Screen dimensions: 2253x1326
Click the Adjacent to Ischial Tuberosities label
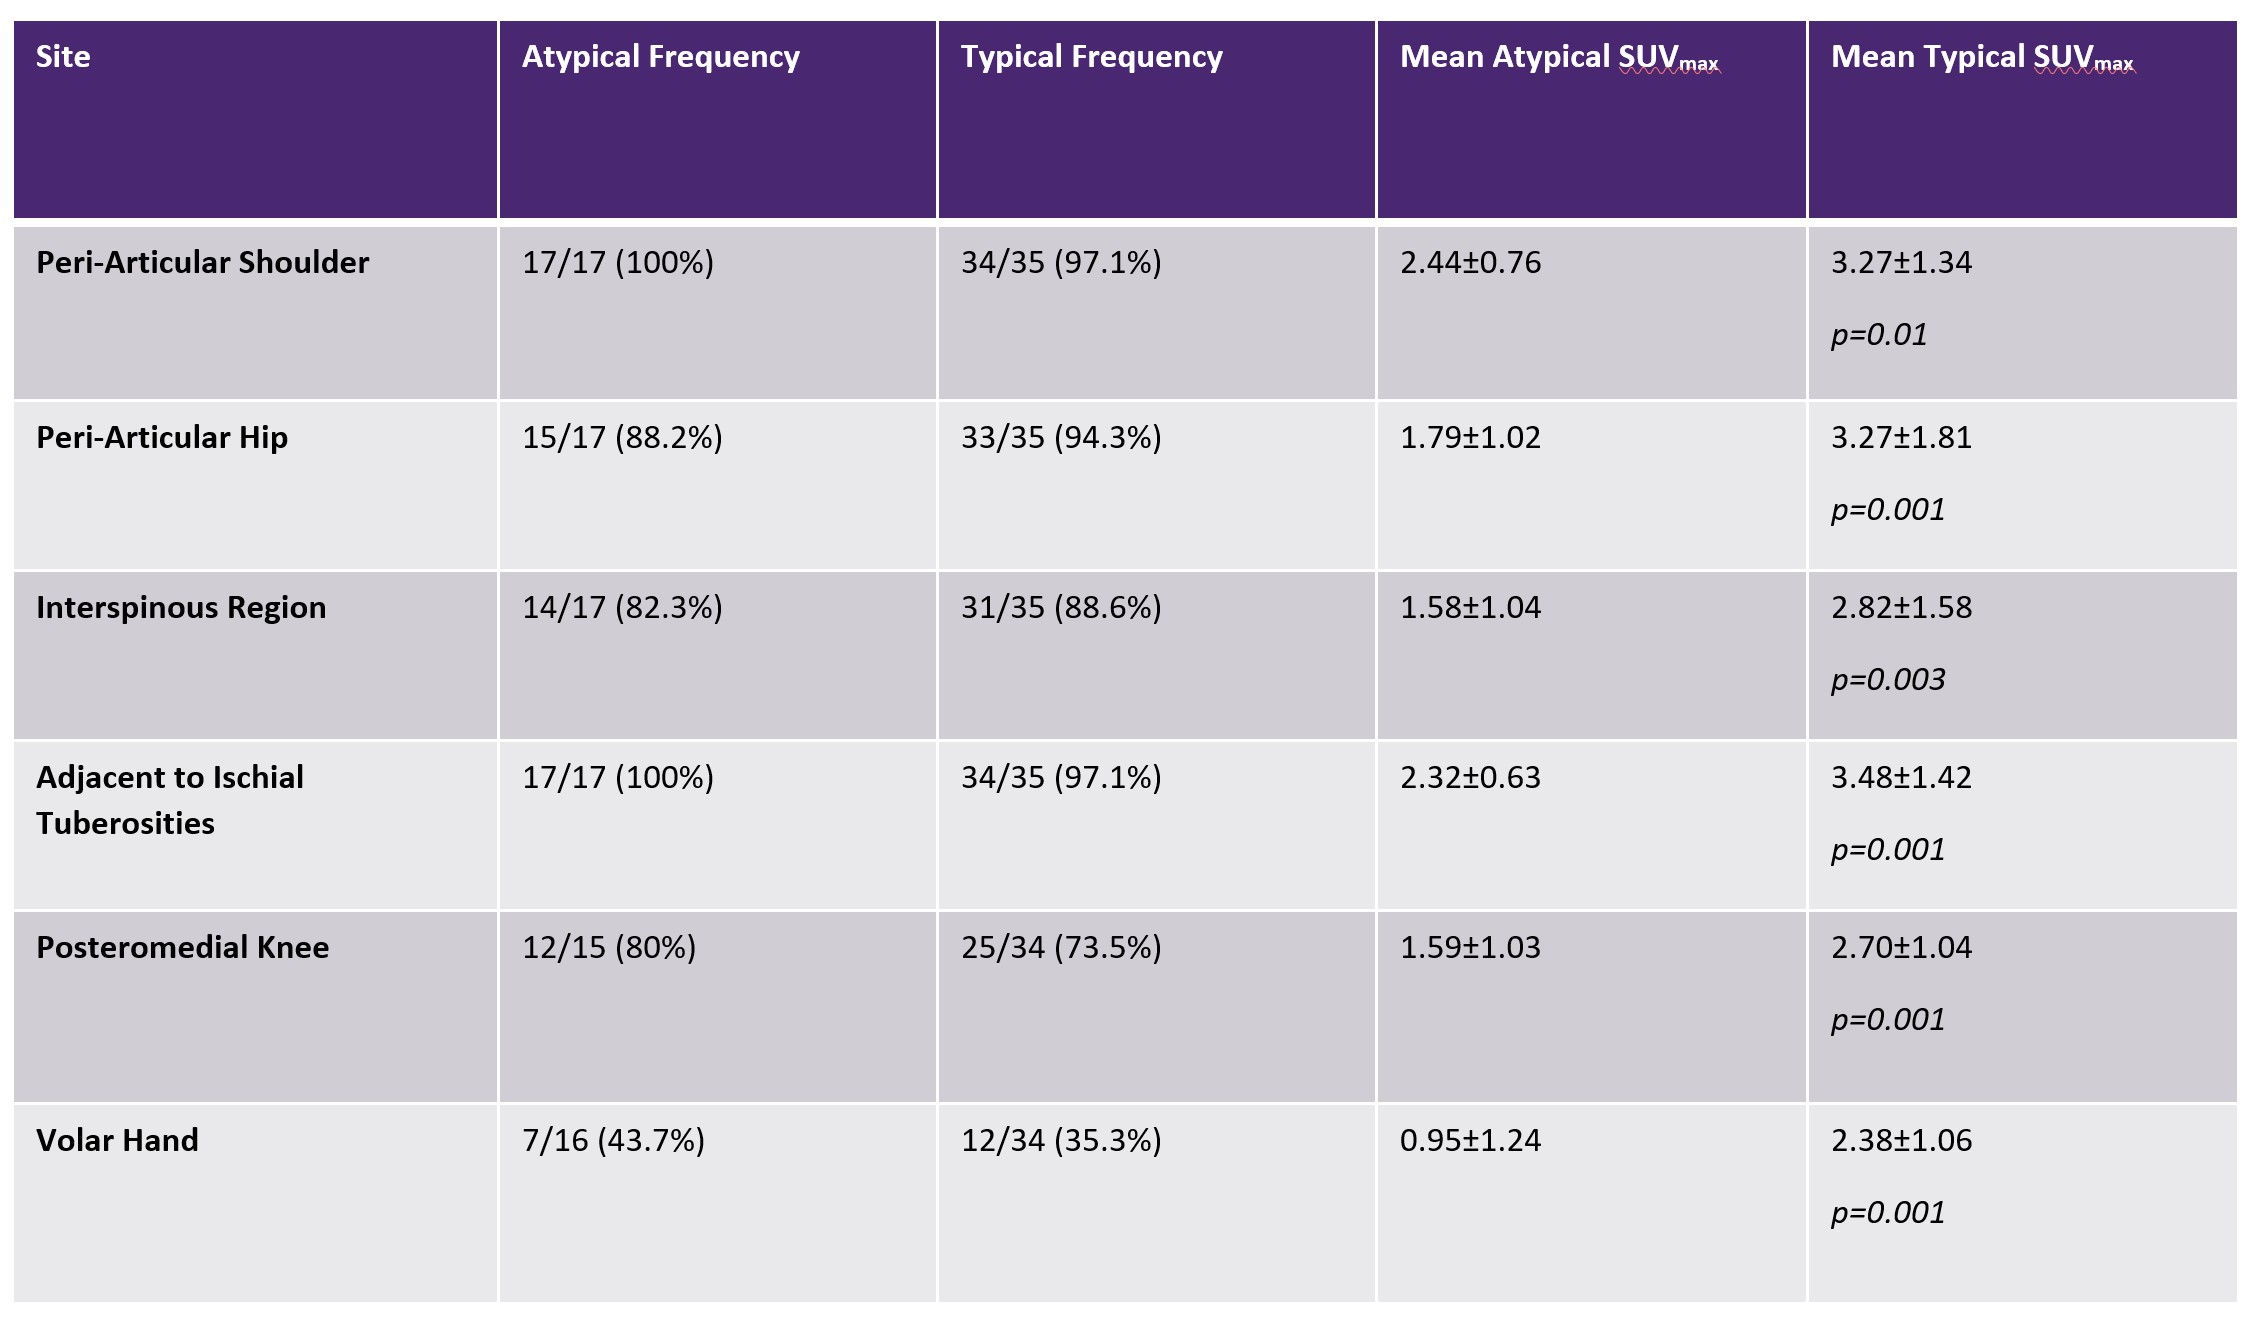point(170,799)
